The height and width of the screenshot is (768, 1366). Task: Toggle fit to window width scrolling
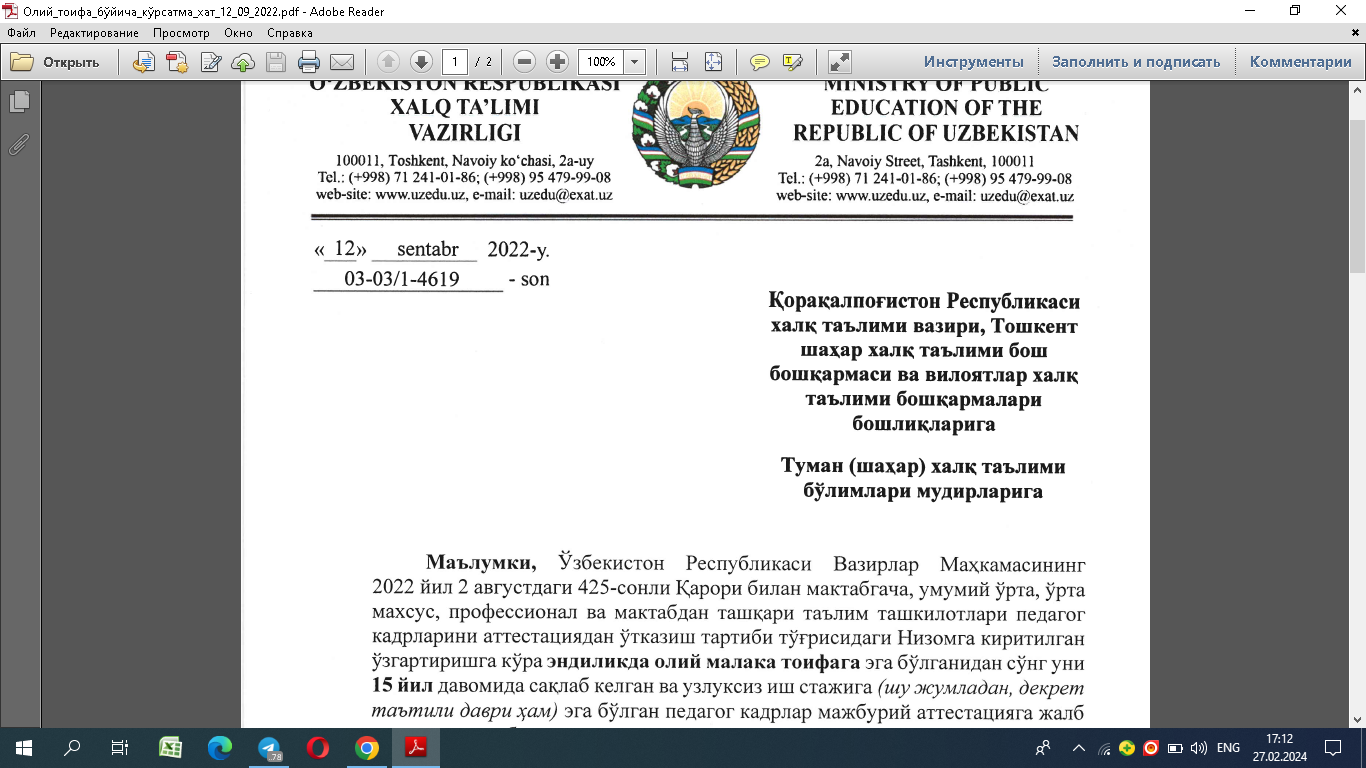pos(680,62)
